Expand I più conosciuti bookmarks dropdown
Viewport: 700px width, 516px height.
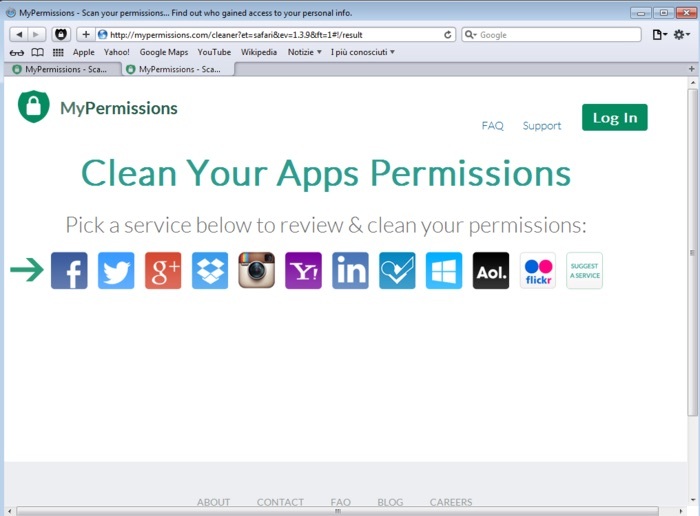[362, 52]
